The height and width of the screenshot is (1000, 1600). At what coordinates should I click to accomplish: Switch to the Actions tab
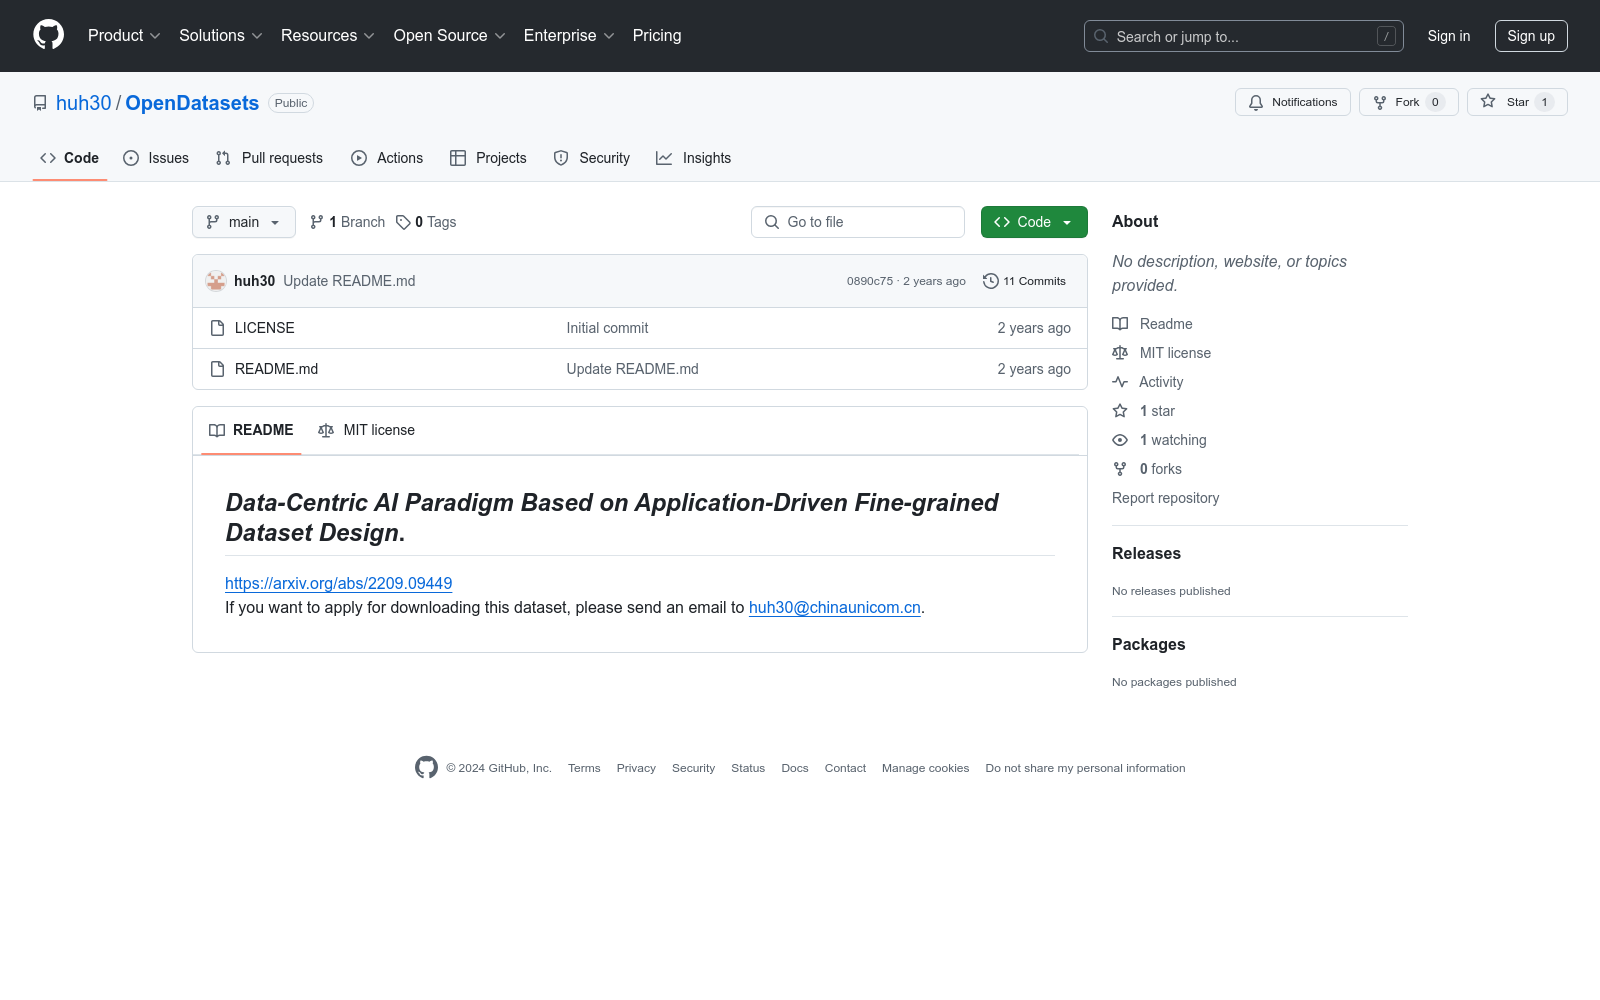[387, 158]
